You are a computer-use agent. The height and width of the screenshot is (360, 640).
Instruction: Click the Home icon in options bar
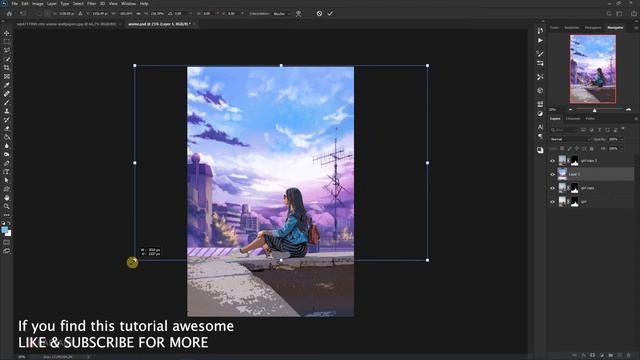pyautogui.click(x=9, y=13)
